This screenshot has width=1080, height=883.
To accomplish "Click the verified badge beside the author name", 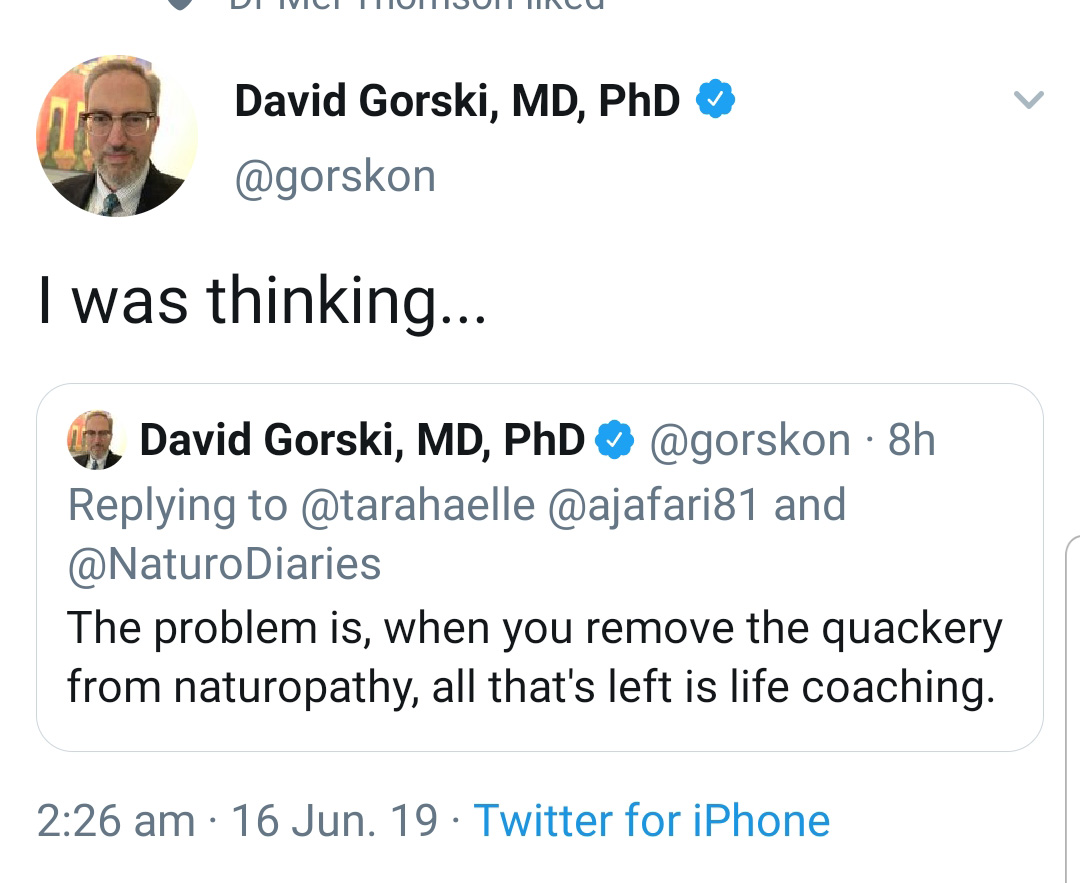I will point(716,100).
